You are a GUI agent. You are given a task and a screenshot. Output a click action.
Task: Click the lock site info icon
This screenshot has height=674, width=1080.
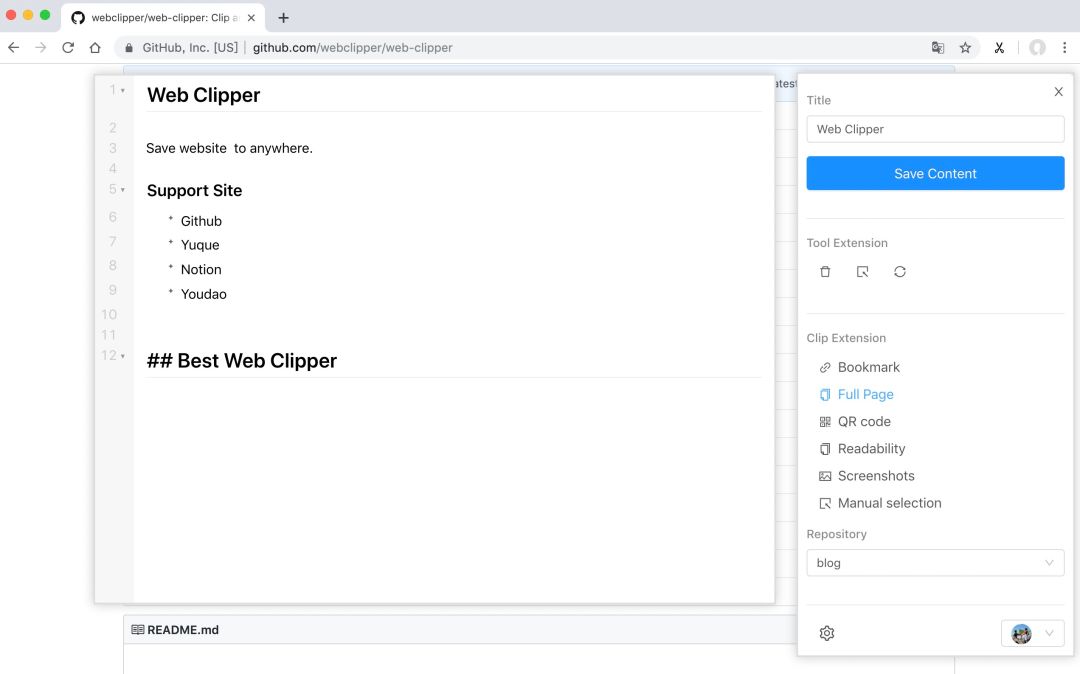[x=129, y=48]
